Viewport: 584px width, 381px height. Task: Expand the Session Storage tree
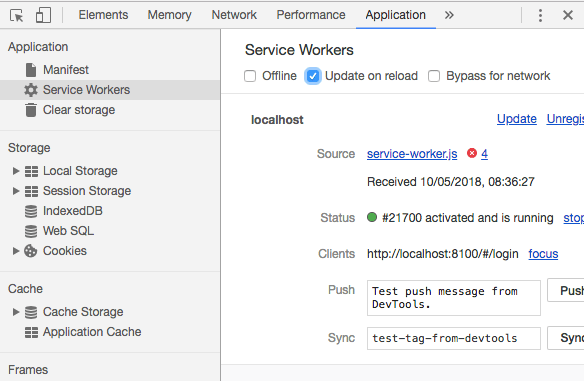tap(16, 191)
